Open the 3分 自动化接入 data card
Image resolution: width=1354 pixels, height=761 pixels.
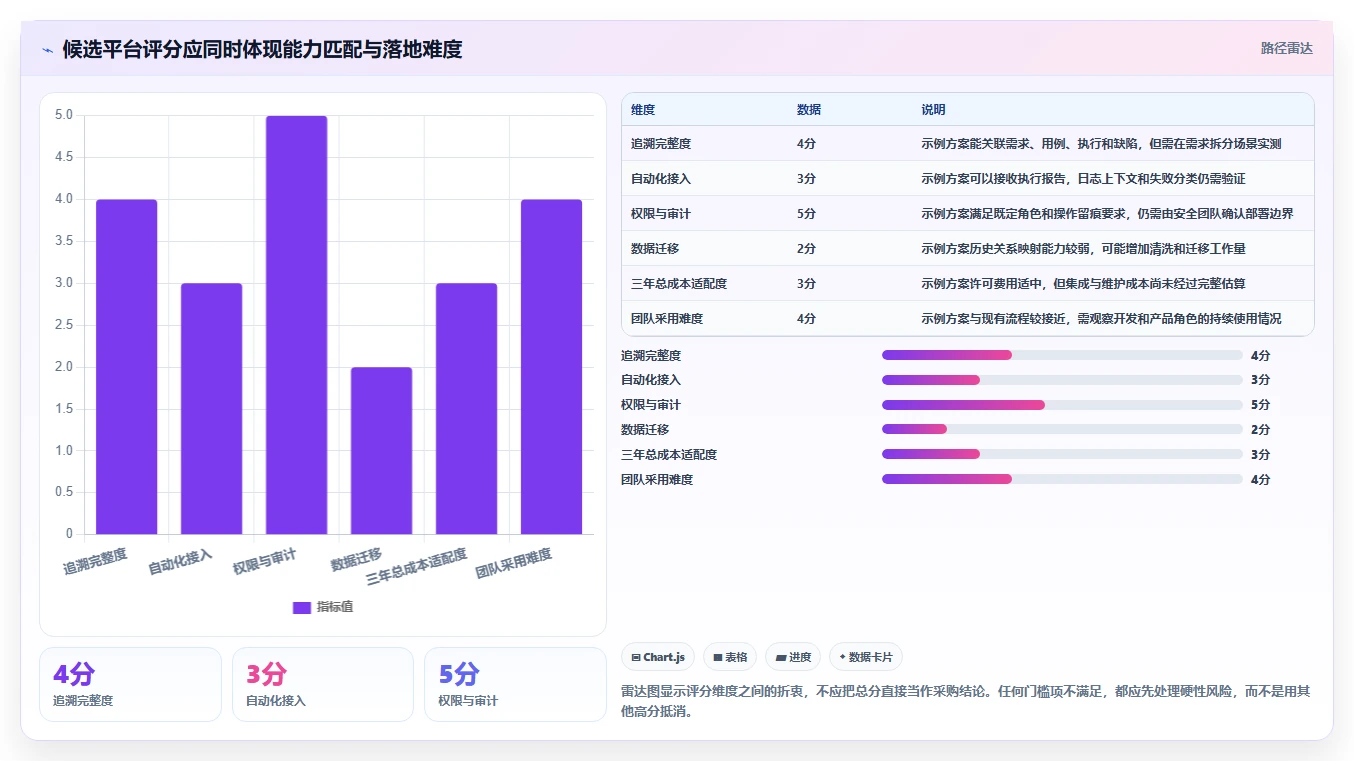click(323, 684)
